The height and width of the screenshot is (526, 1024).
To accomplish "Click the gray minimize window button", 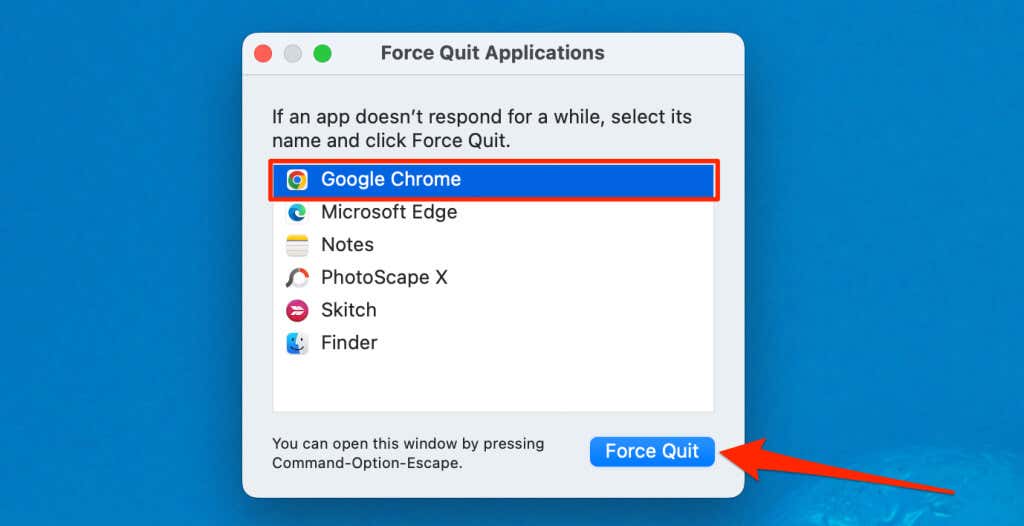I will tap(292, 53).
